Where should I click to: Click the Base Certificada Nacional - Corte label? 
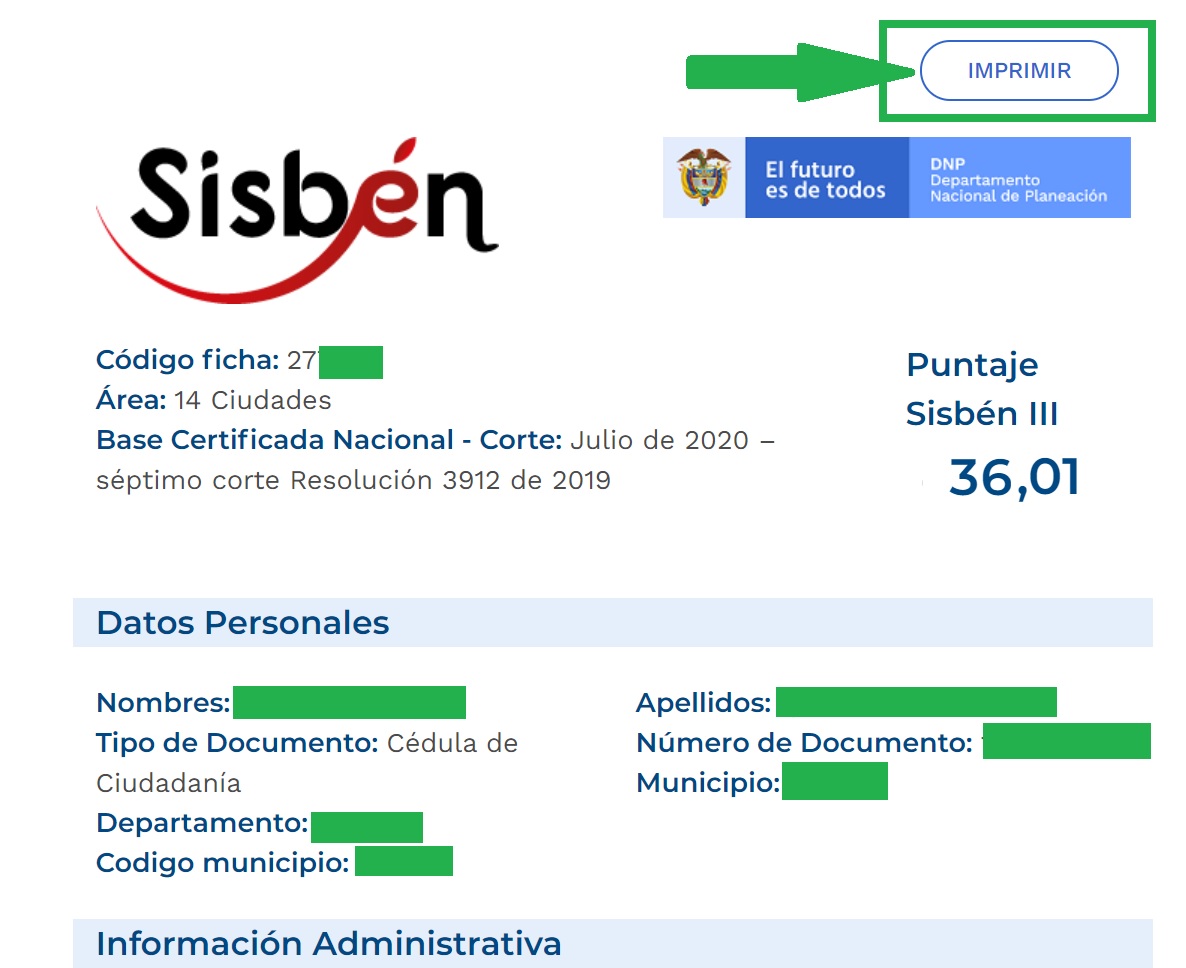click(x=330, y=441)
